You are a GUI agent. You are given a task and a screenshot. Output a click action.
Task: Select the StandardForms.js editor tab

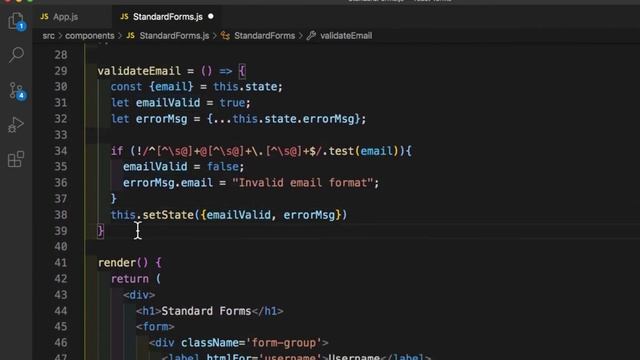click(167, 17)
